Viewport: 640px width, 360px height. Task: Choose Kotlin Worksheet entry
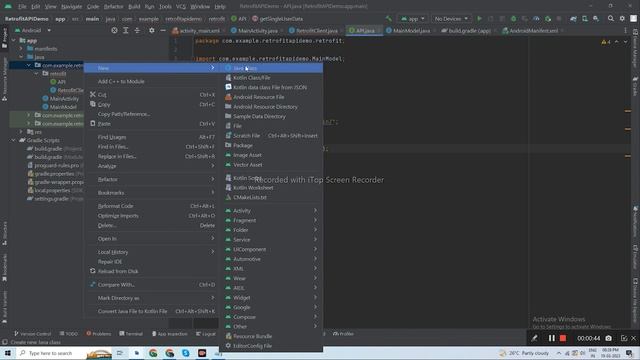(x=271, y=188)
